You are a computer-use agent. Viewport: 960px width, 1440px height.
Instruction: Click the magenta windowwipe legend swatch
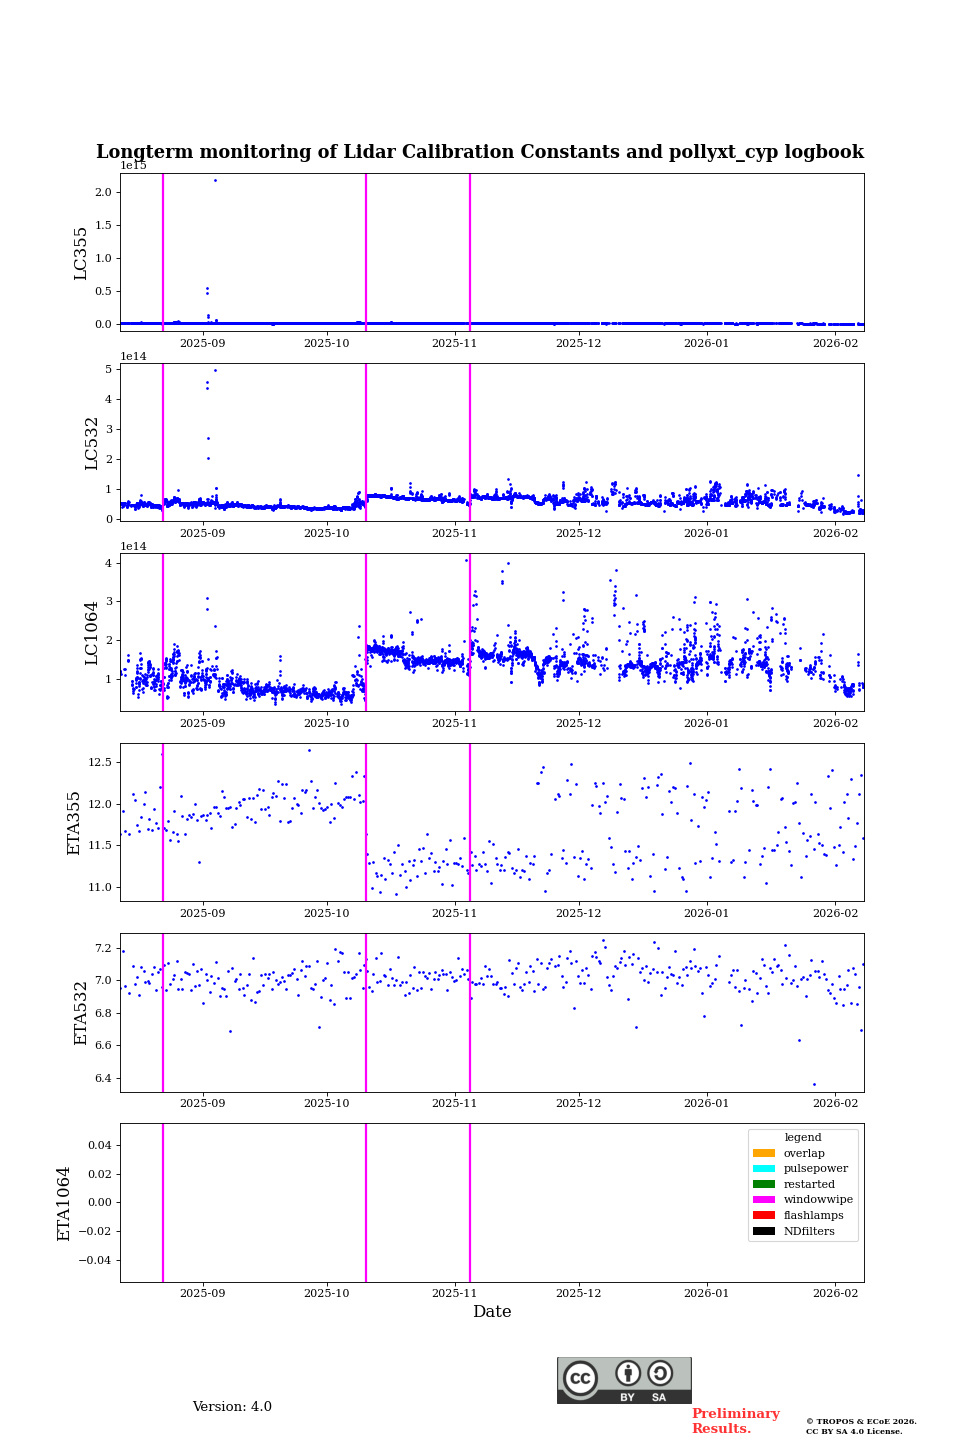point(764,1200)
